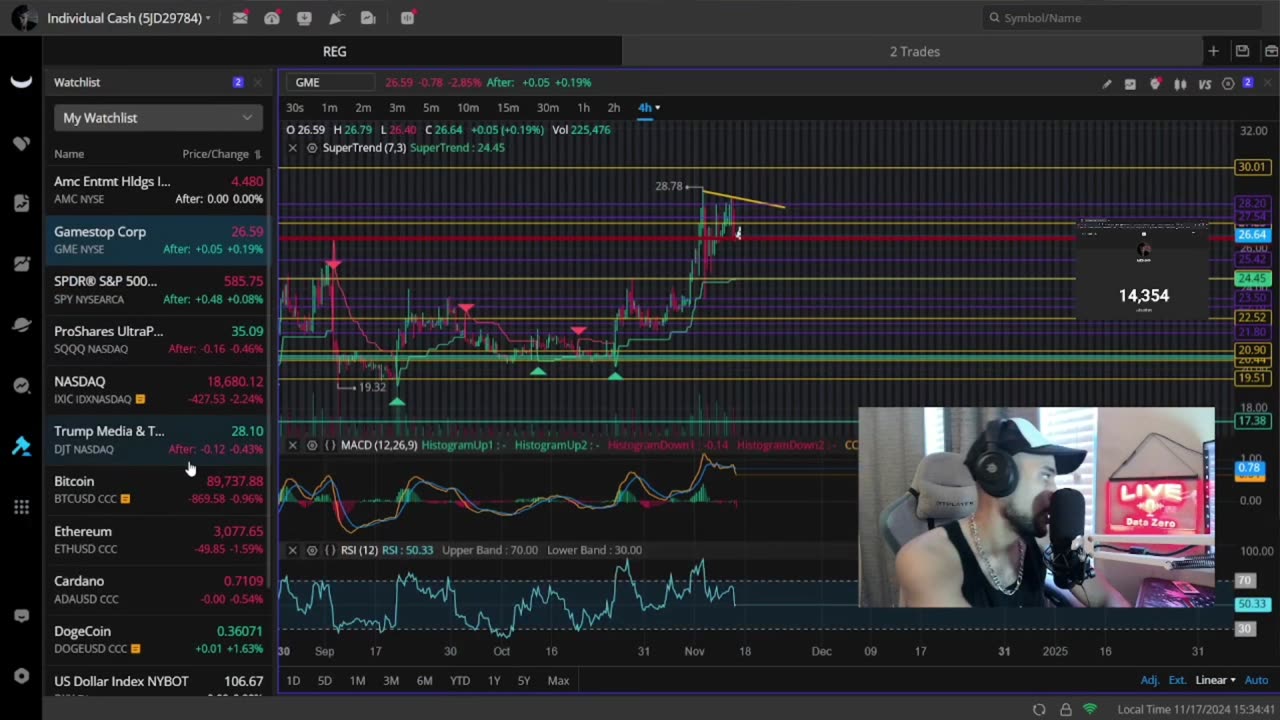Open the bird-shaped icon in left sidebar
This screenshot has width=1280, height=720.
(x=21, y=325)
